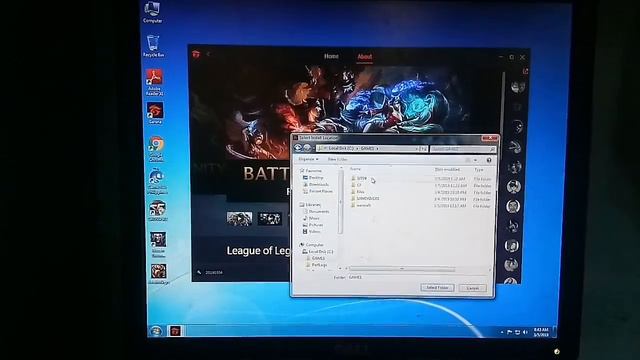640x360 pixels.
Task: Go back in the folder dialog
Action: pos(298,148)
